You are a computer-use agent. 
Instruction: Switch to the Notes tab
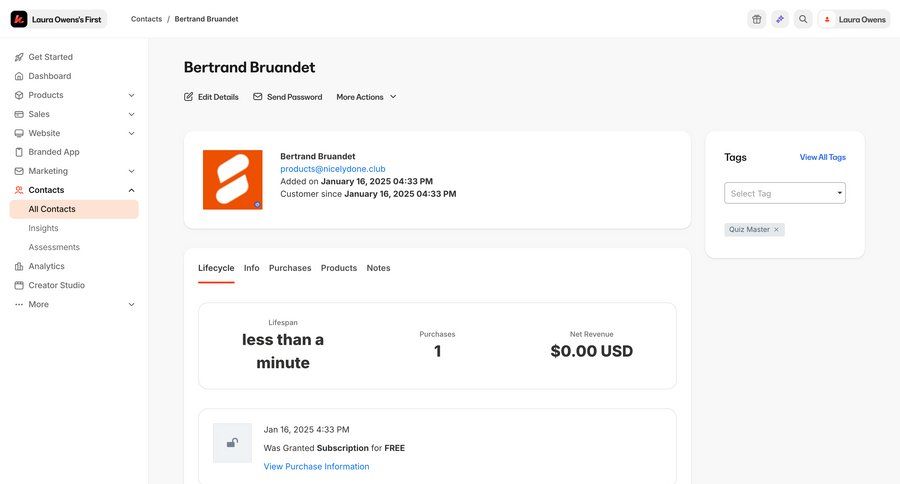378,268
